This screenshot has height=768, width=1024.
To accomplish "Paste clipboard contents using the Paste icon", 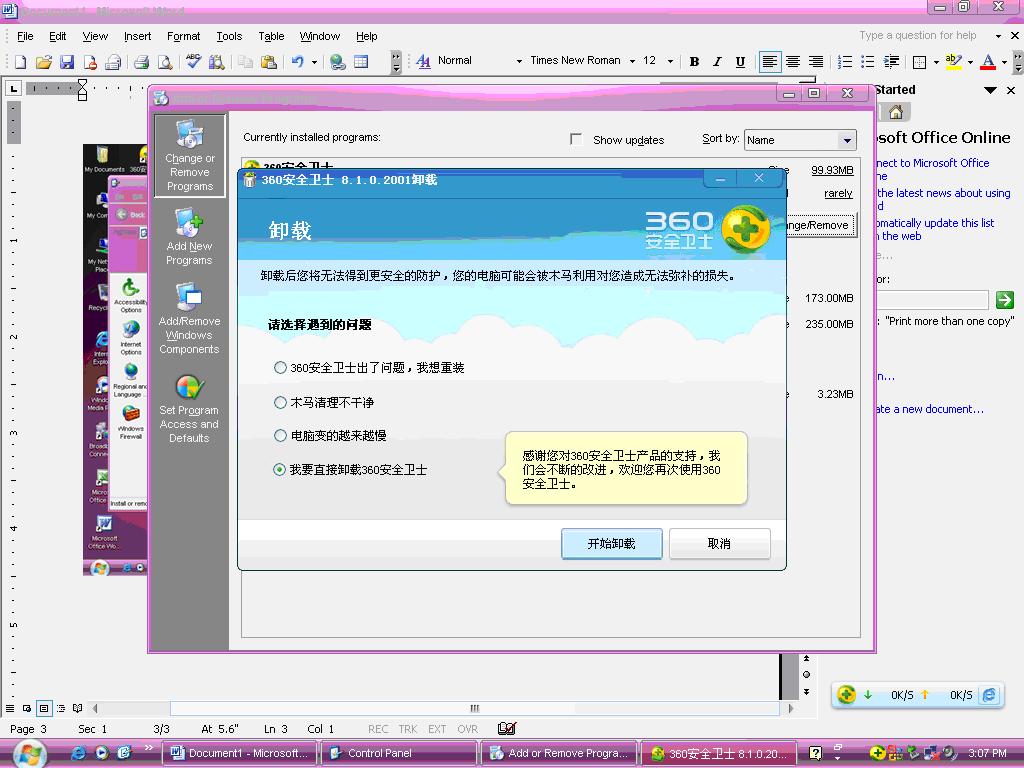I will point(268,61).
